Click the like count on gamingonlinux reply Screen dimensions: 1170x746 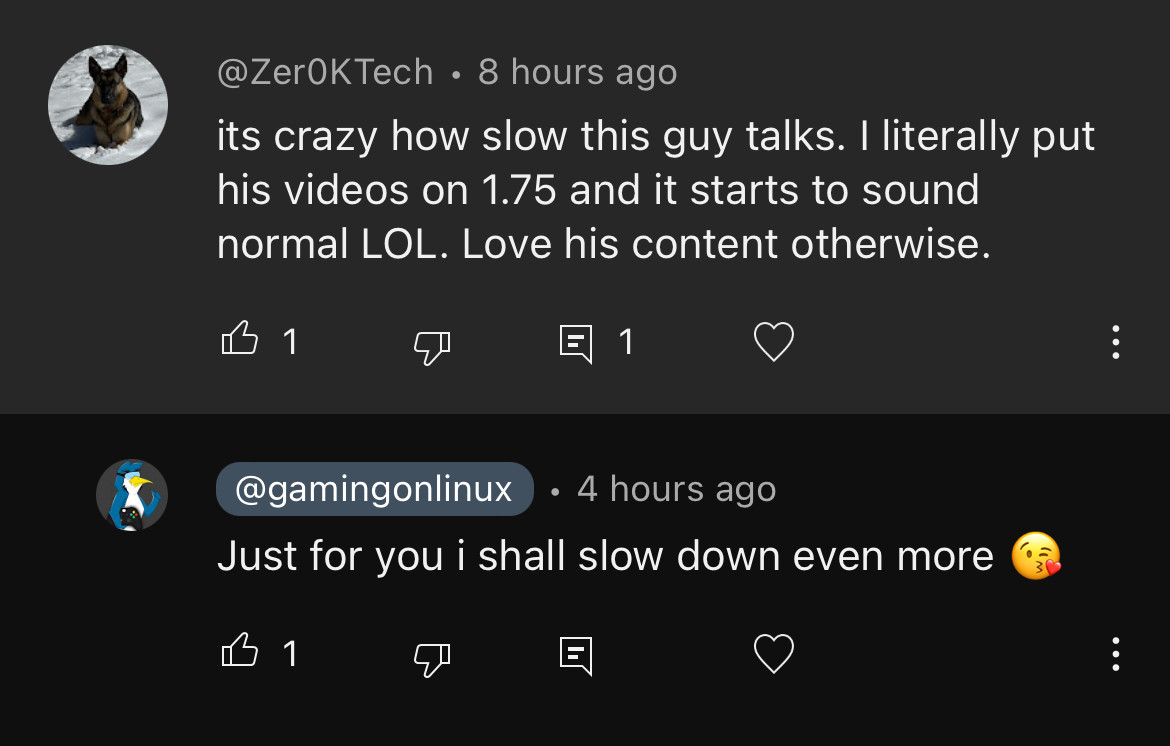click(x=290, y=654)
